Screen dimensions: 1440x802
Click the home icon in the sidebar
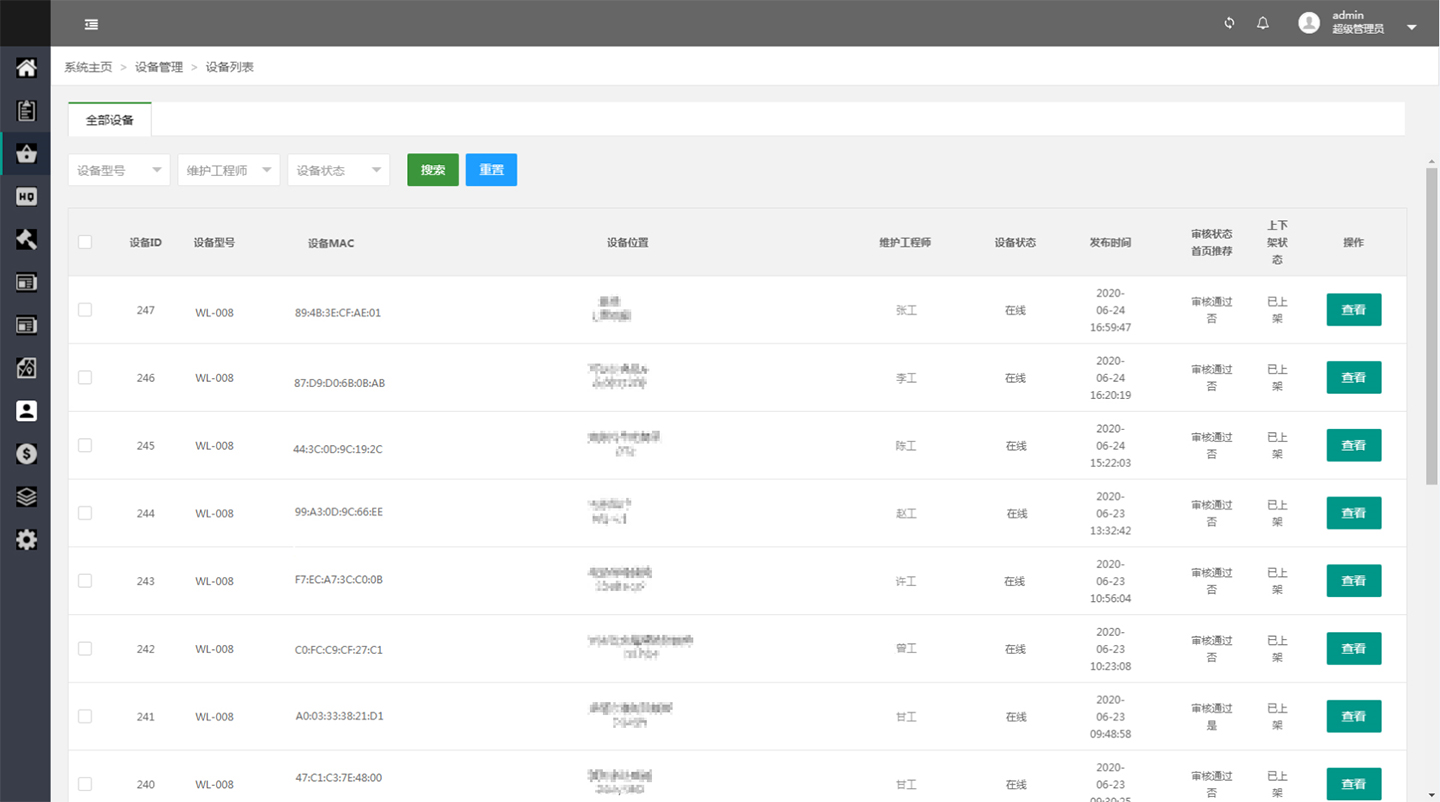26,68
